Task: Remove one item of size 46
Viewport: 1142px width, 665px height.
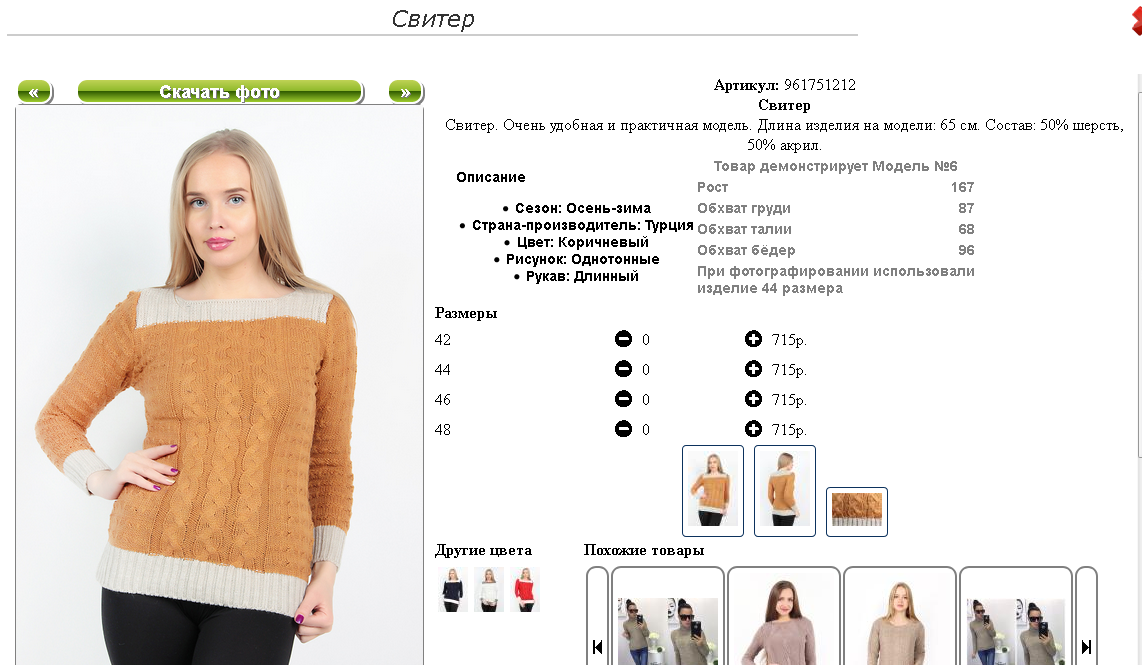Action: click(623, 398)
